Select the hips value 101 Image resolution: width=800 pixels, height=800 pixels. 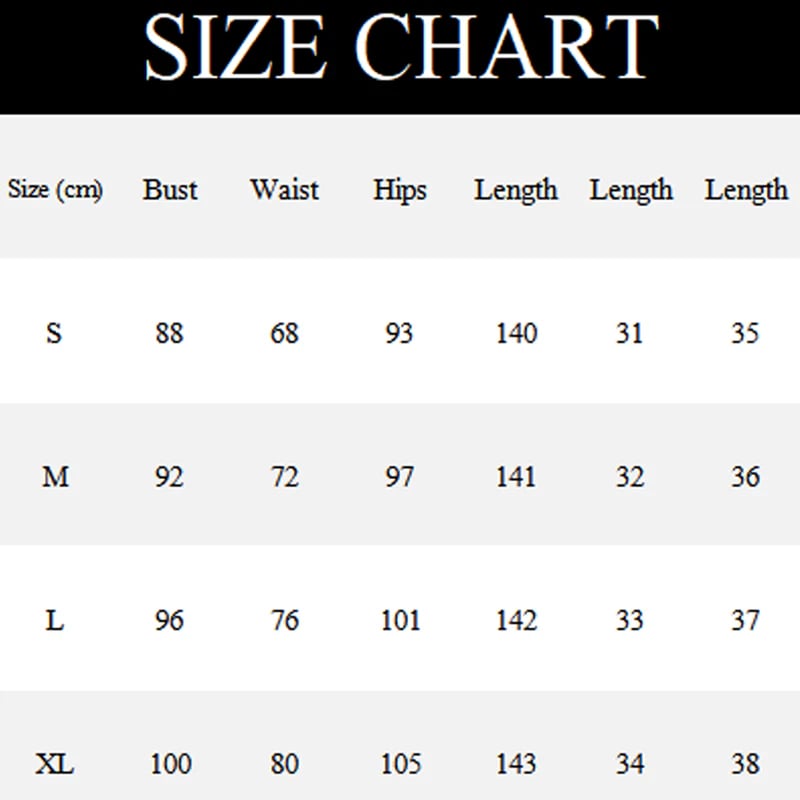click(x=400, y=621)
